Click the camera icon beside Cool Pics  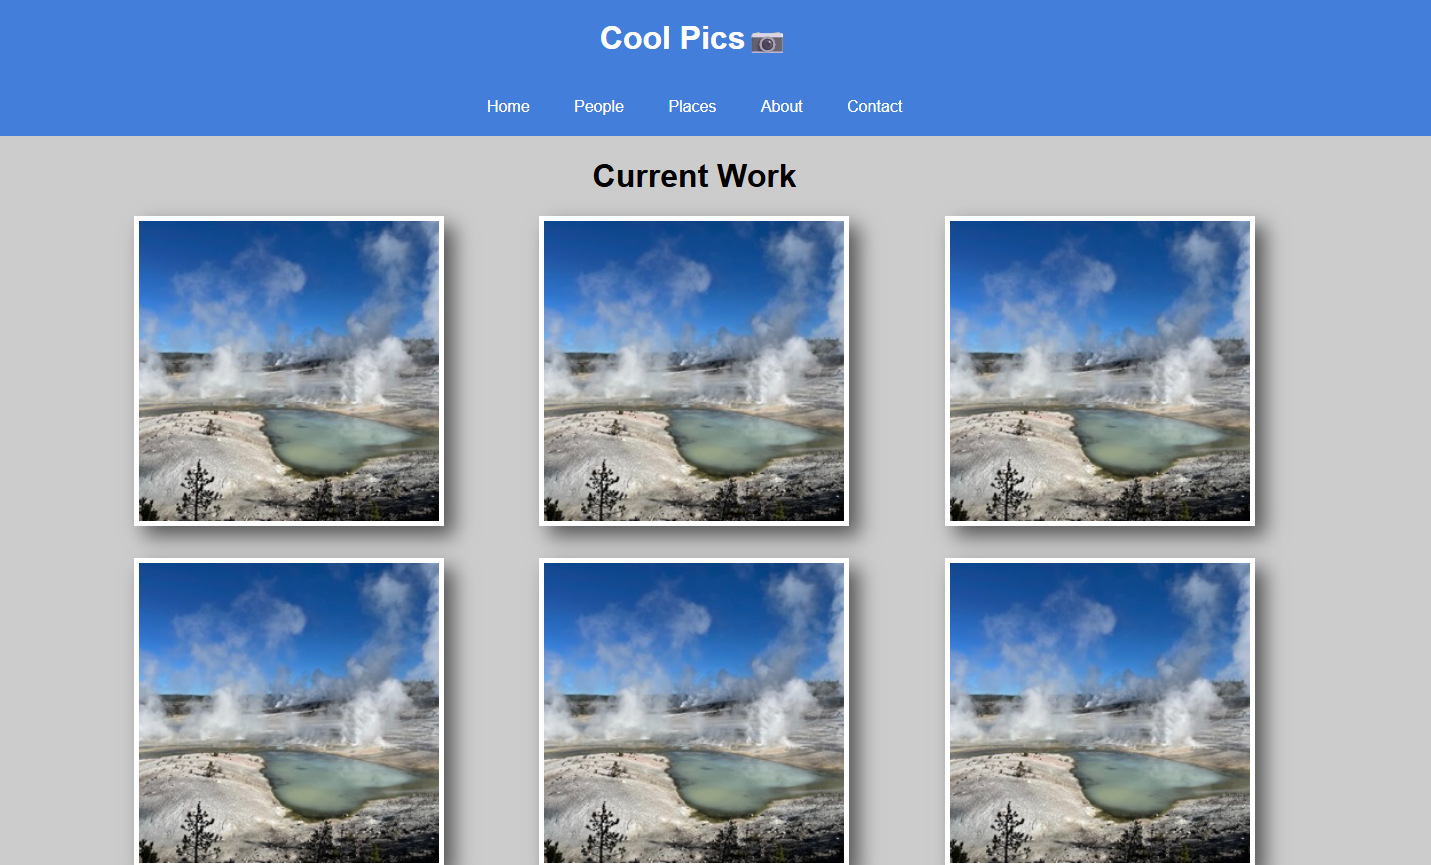coord(767,41)
